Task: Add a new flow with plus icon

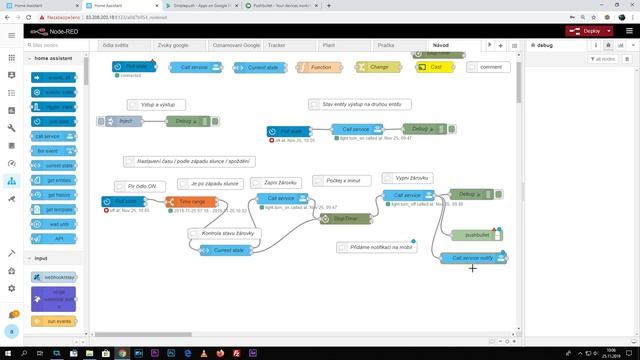Action: click(x=500, y=46)
